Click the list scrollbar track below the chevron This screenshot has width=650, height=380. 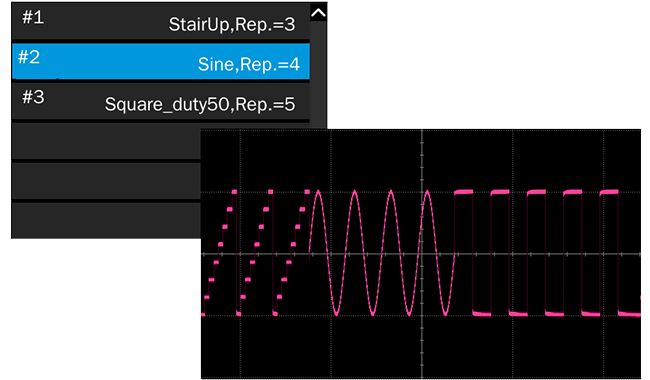click(x=318, y=75)
